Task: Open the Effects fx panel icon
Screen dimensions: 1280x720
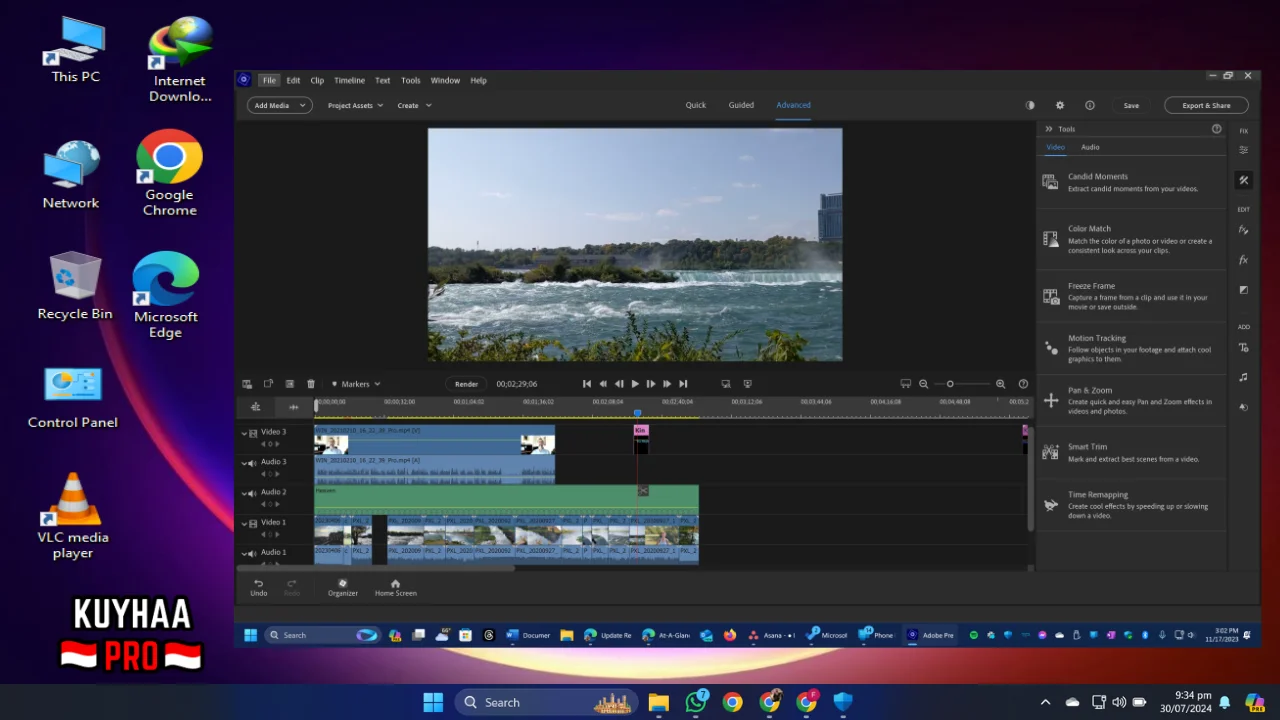Action: (x=1243, y=260)
